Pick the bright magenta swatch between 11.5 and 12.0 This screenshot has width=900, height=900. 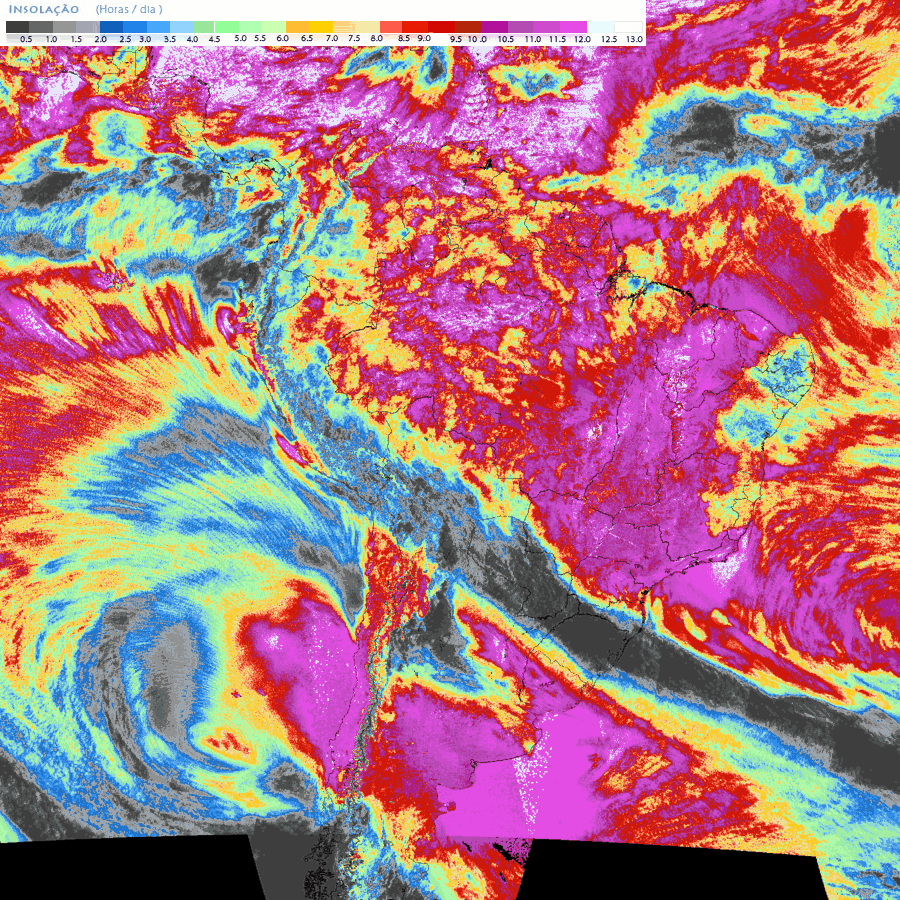click(573, 27)
